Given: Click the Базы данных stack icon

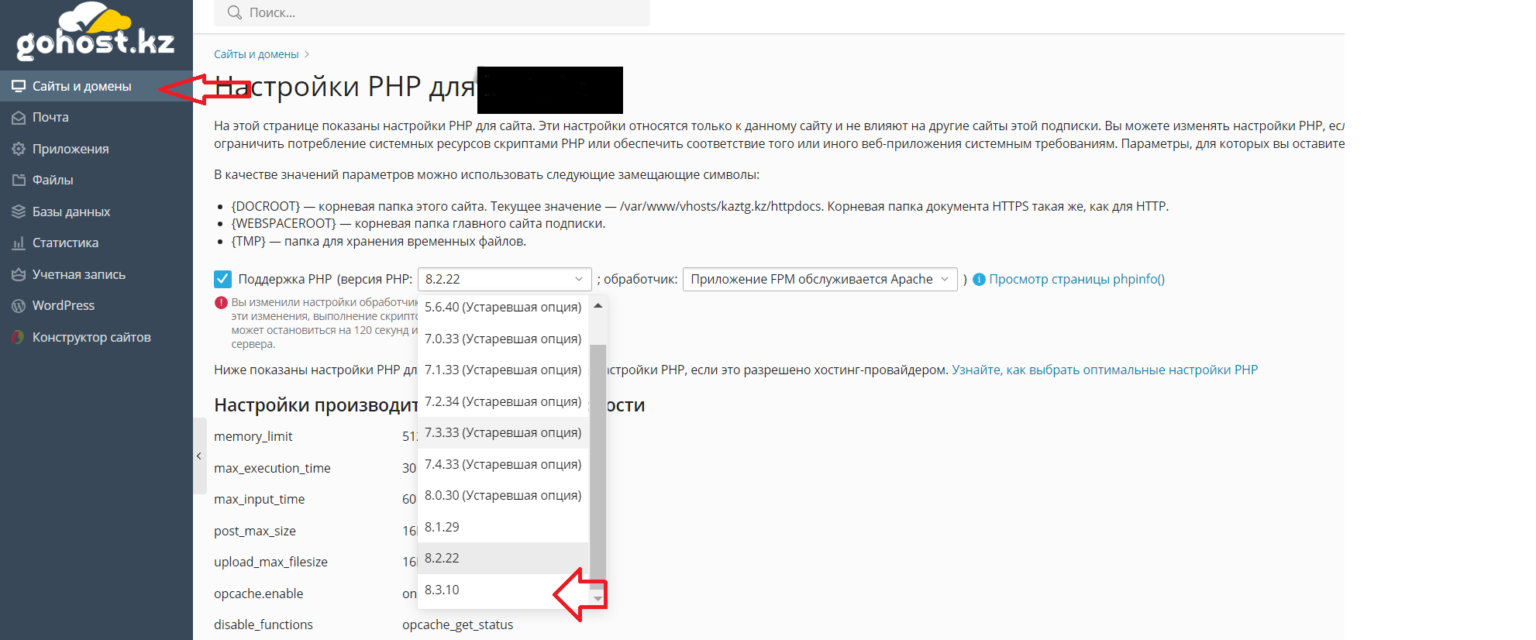Looking at the screenshot, I should coord(18,212).
